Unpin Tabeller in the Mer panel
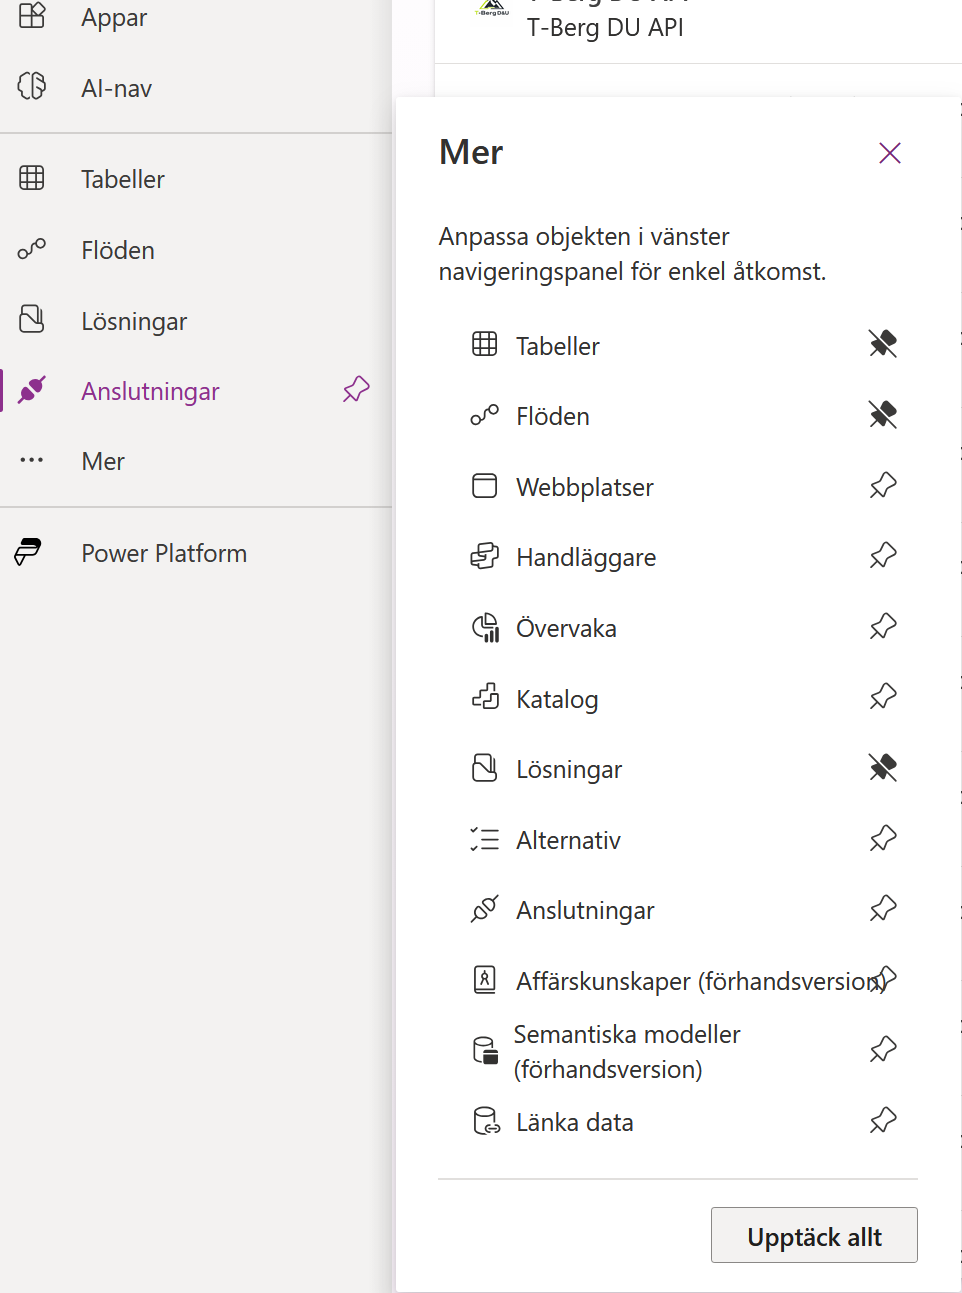Screen dimensions: 962x1293 click(883, 344)
